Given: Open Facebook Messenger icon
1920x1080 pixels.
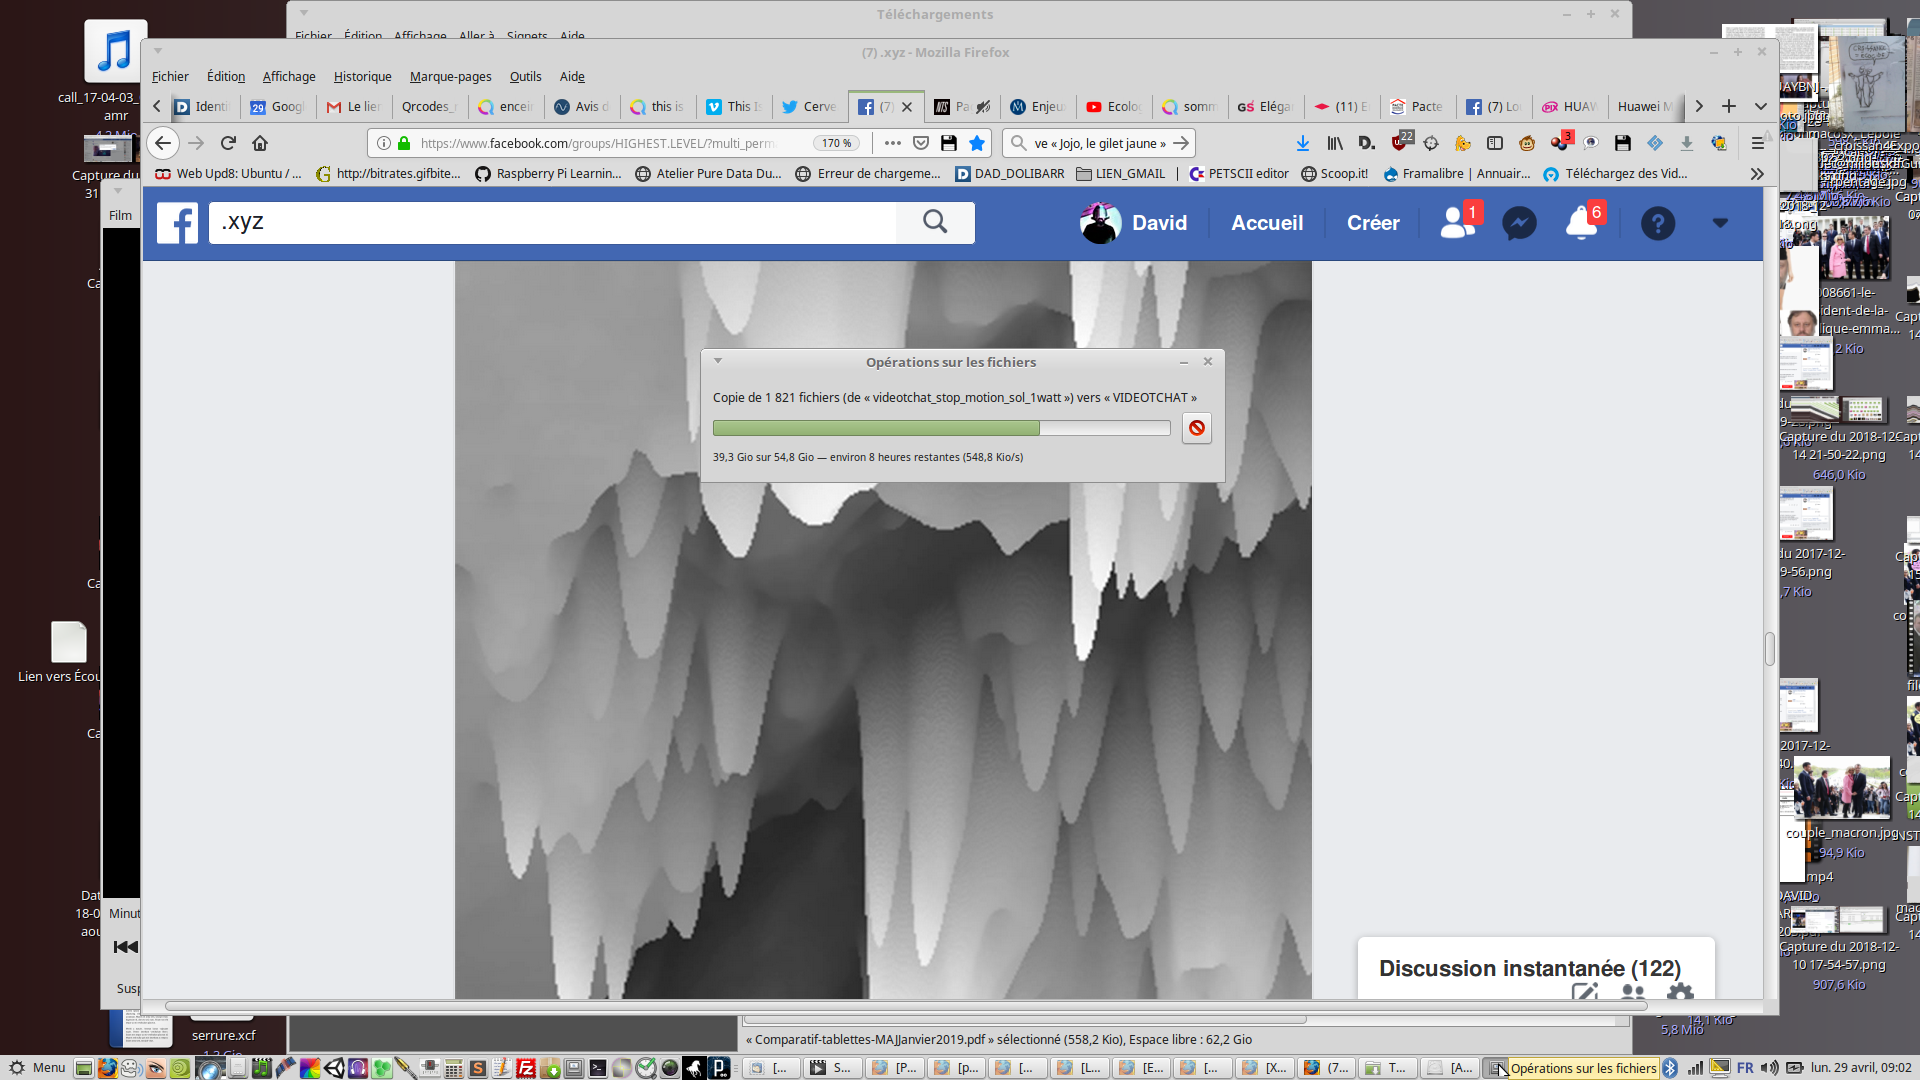Looking at the screenshot, I should (x=1519, y=223).
